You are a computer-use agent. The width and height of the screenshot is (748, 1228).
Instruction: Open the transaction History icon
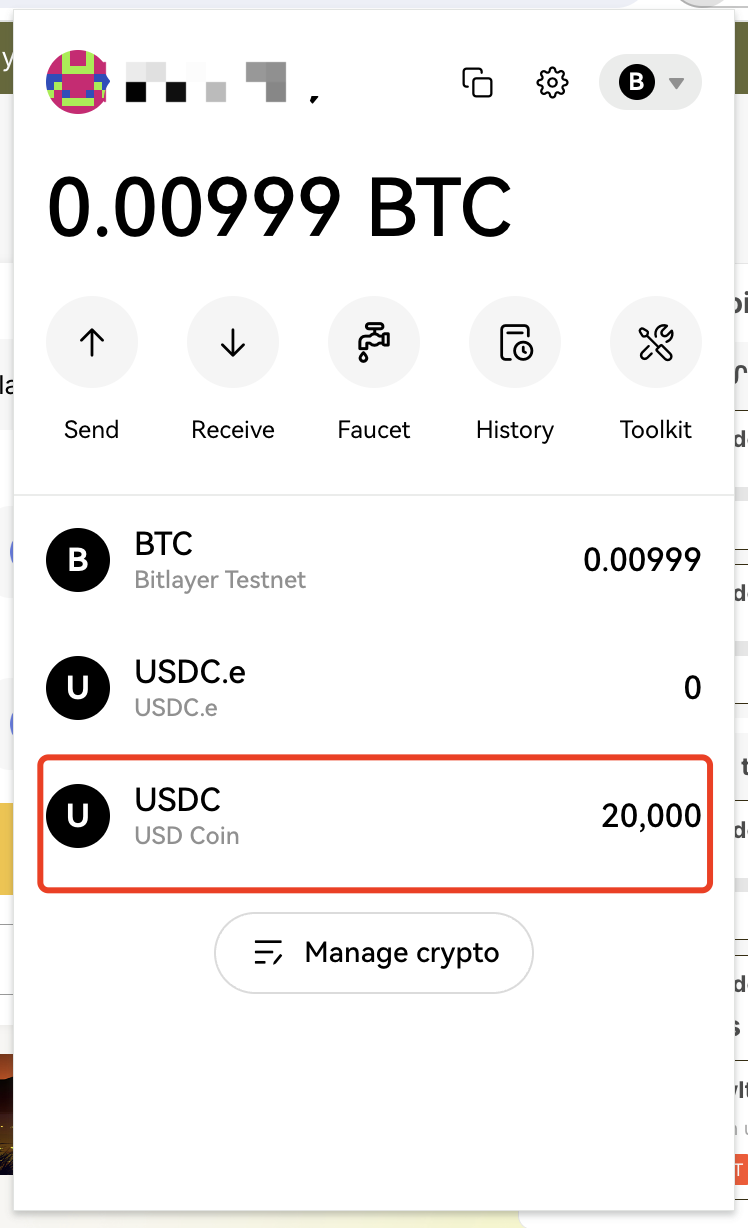coord(515,343)
